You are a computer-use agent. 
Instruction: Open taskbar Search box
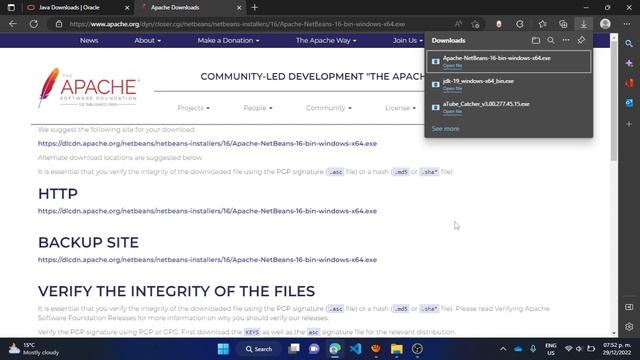pyautogui.click(x=259, y=349)
